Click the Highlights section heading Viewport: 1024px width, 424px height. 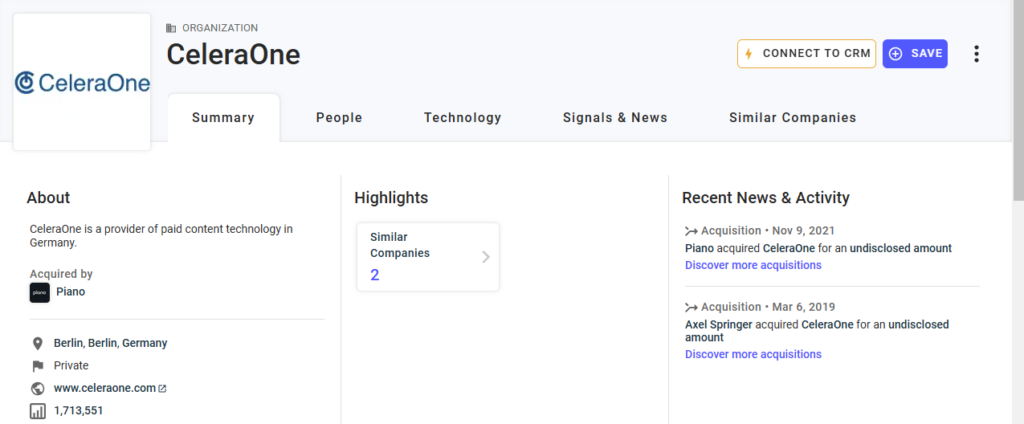[391, 198]
